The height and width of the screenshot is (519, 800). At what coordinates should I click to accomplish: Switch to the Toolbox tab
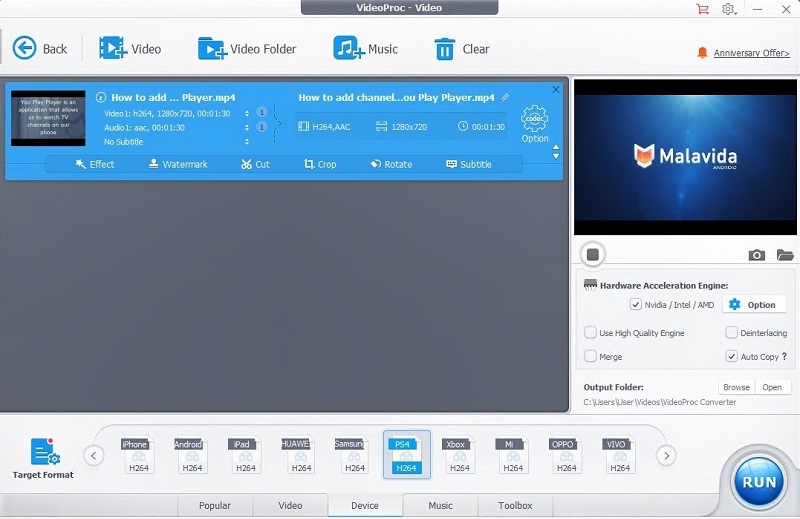[515, 505]
